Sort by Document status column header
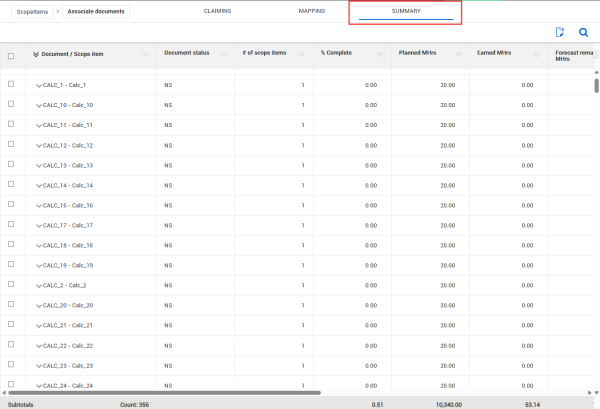This screenshot has width=600, height=409. click(x=187, y=53)
